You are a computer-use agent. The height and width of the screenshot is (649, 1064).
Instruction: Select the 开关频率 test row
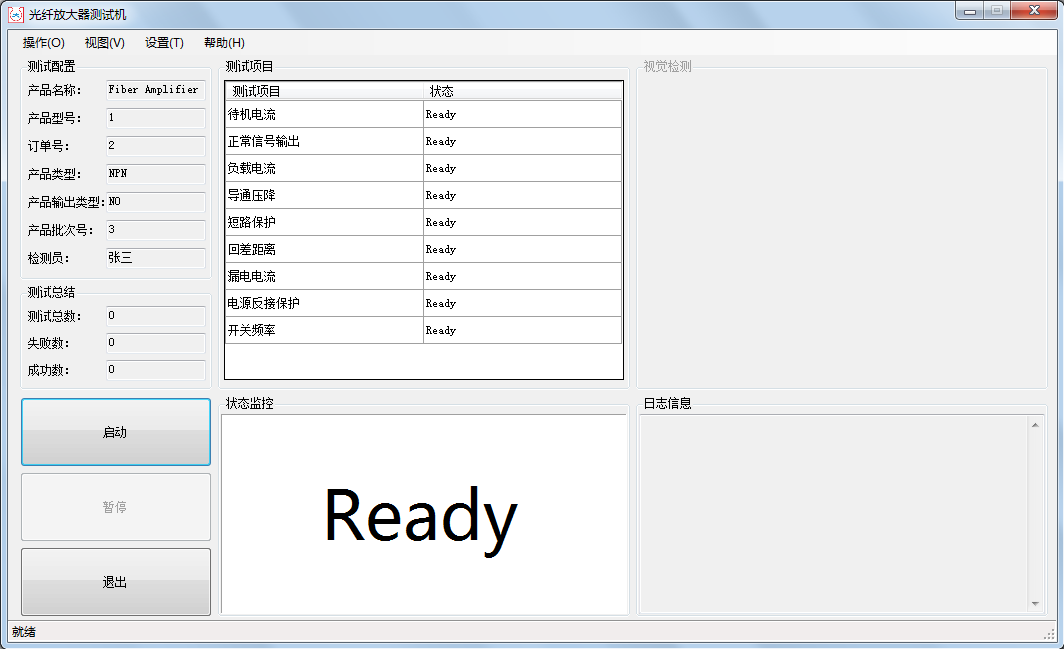tap(323, 330)
